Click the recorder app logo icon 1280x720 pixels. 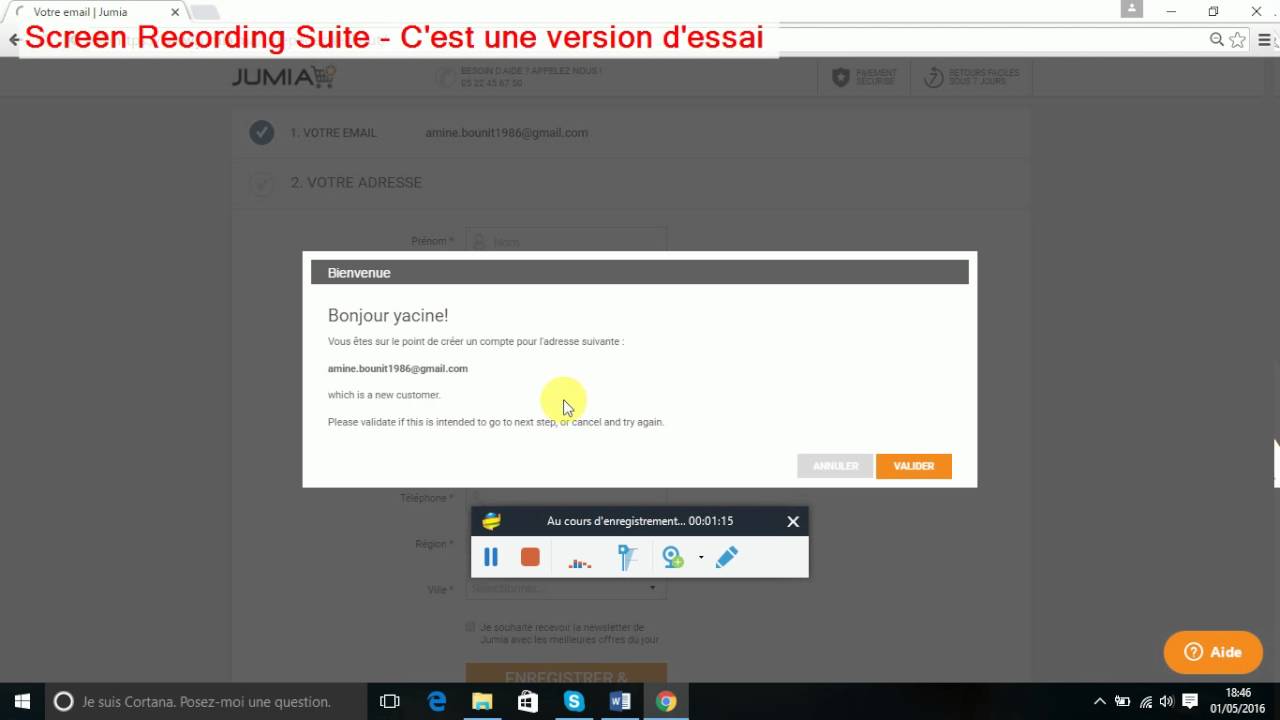pyautogui.click(x=491, y=521)
